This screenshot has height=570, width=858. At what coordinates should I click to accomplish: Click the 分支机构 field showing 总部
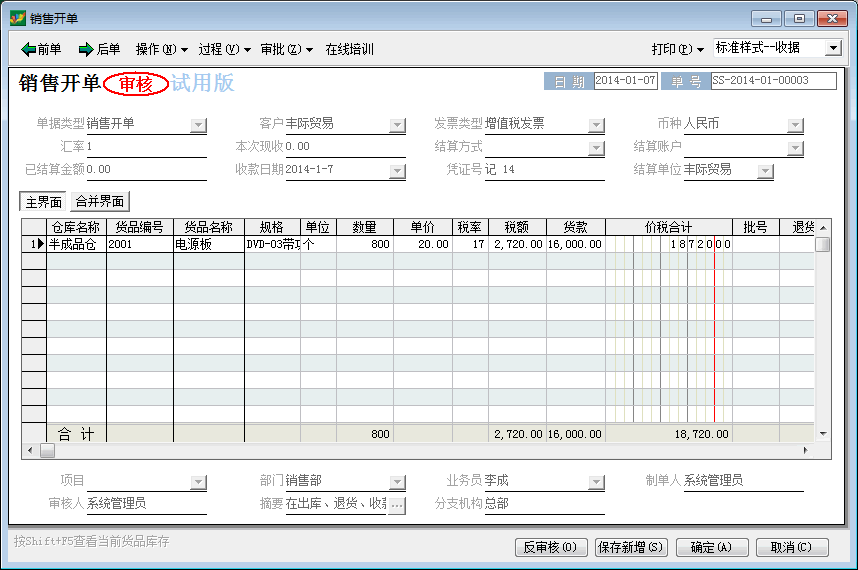tap(544, 503)
